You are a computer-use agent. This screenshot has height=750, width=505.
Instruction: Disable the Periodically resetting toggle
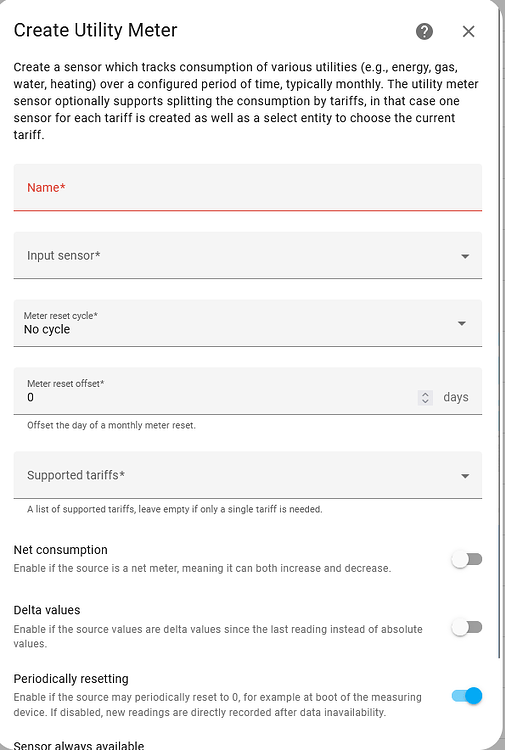coord(467,695)
